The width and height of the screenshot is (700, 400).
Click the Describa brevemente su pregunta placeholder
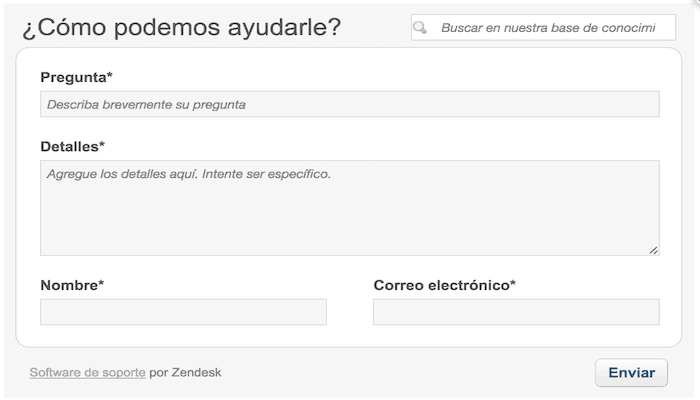[146, 104]
